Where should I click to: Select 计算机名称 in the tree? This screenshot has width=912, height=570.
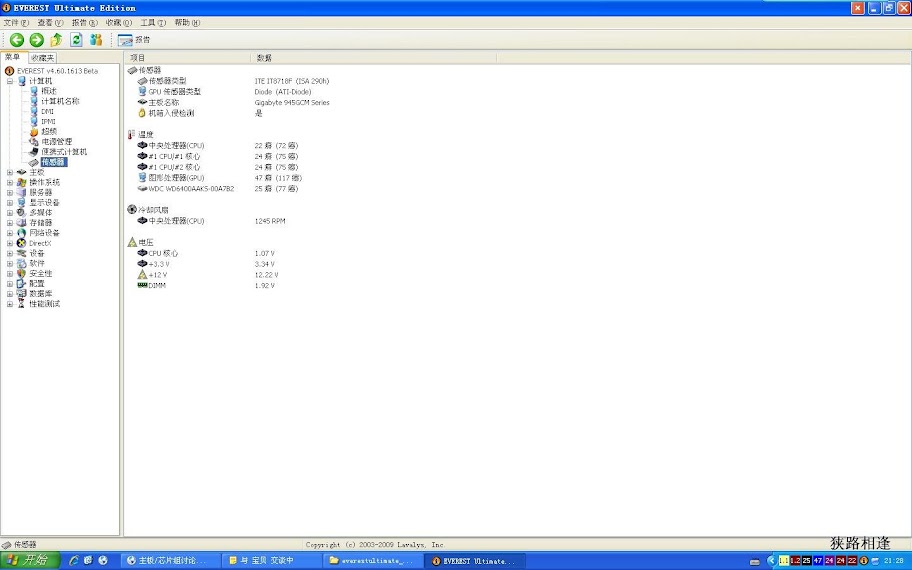coord(60,101)
